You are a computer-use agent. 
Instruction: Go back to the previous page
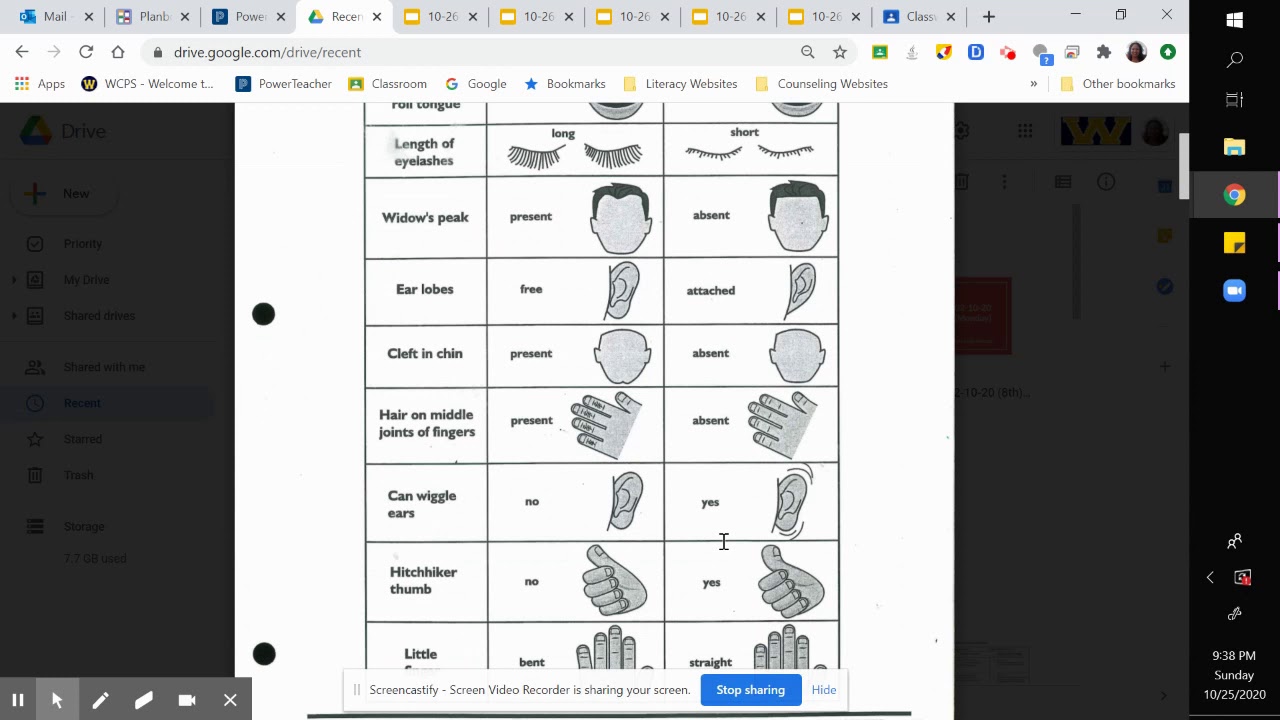point(22,52)
